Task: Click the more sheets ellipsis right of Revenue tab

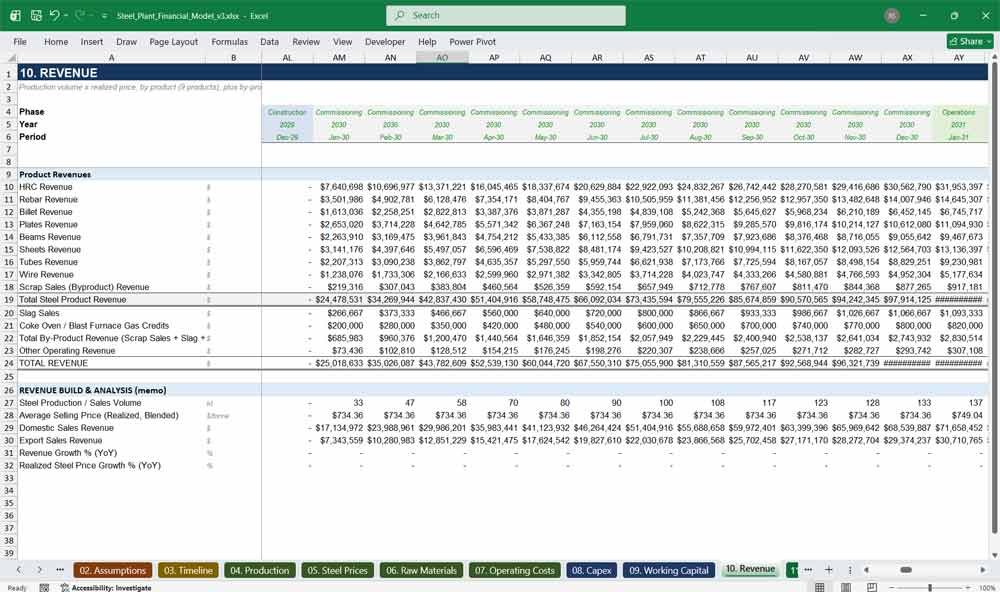Action: coord(808,570)
